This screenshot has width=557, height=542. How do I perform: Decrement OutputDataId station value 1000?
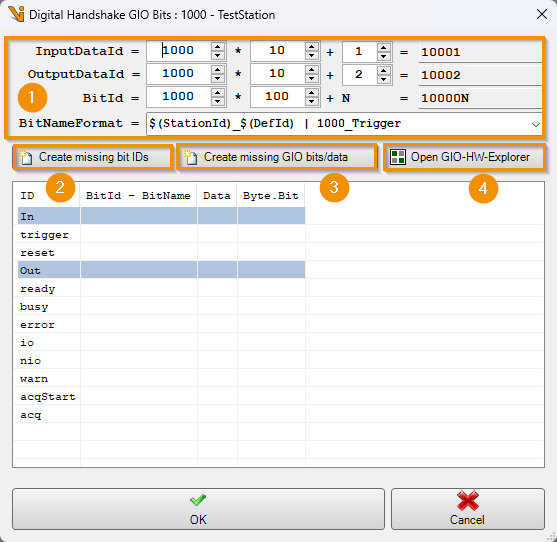coord(217,78)
